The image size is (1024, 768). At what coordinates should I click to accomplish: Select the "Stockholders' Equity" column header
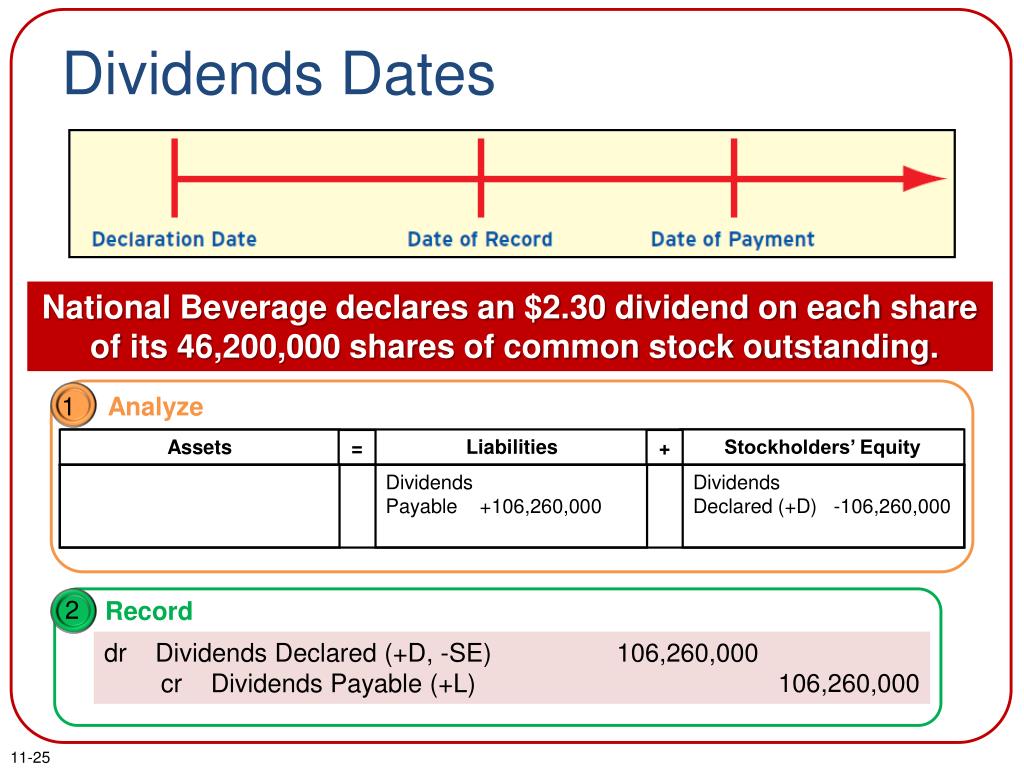point(823,447)
